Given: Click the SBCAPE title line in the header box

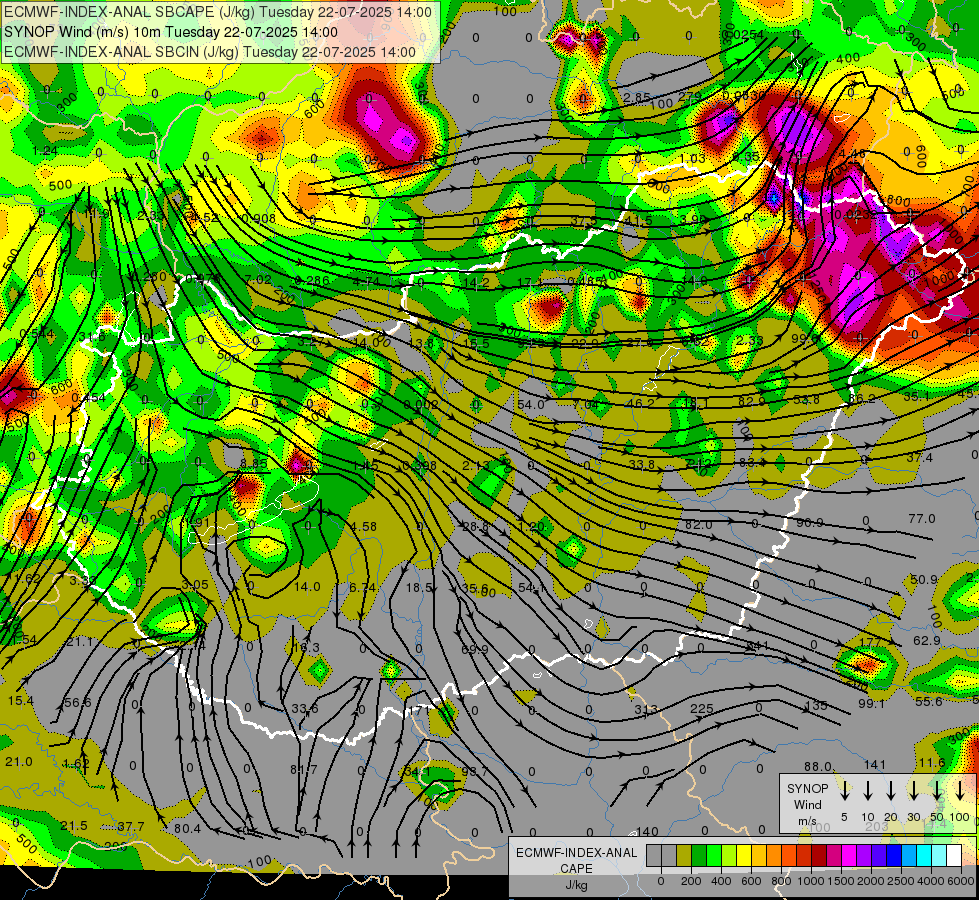Looking at the screenshot, I should coord(217,12).
